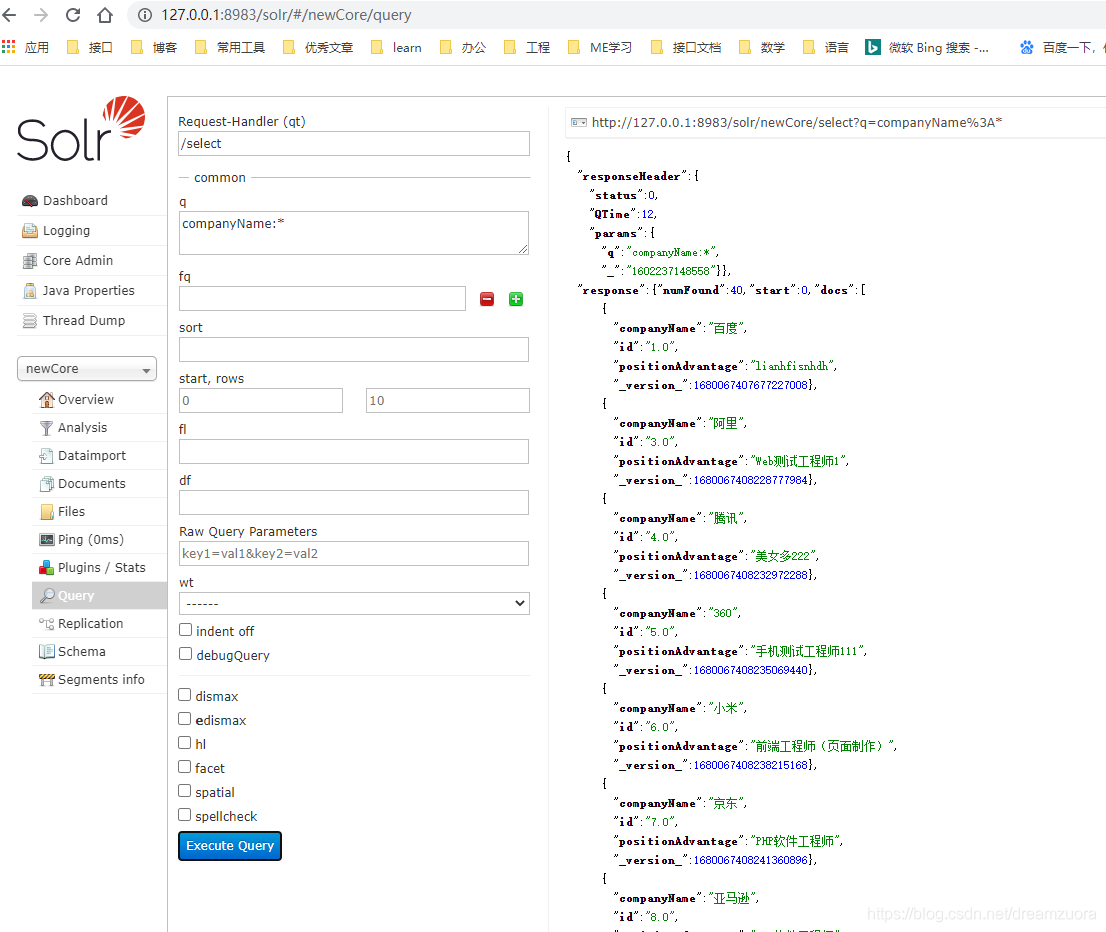Remove fq filter with red minus icon

click(487, 299)
